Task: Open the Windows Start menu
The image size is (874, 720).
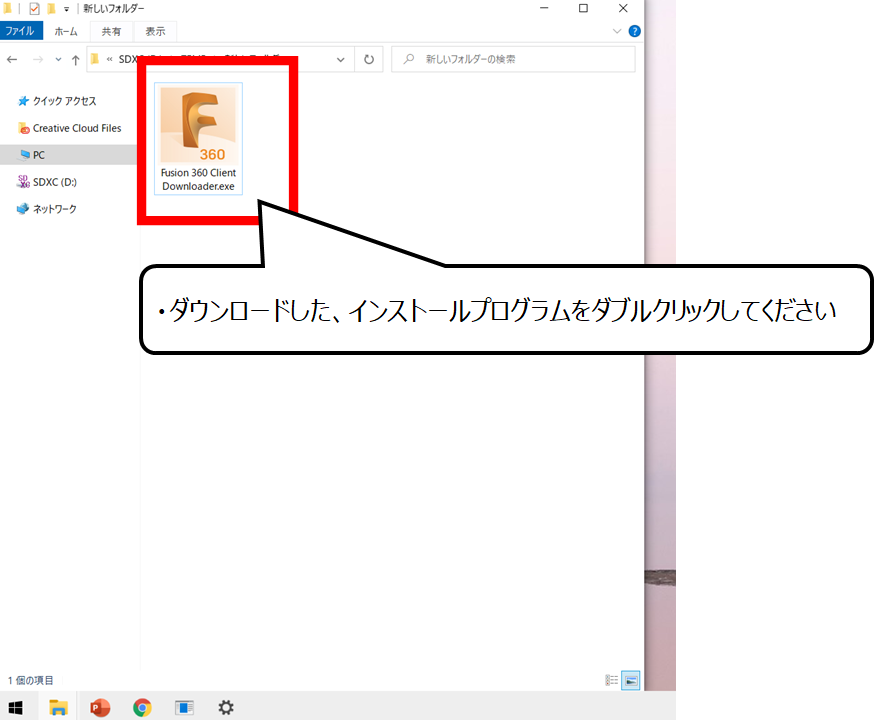Action: point(16,708)
